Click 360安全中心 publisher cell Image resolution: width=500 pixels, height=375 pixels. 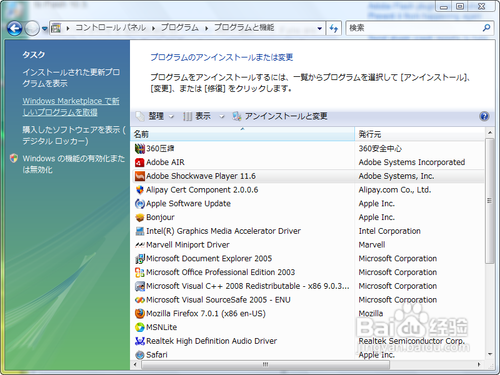pos(380,148)
